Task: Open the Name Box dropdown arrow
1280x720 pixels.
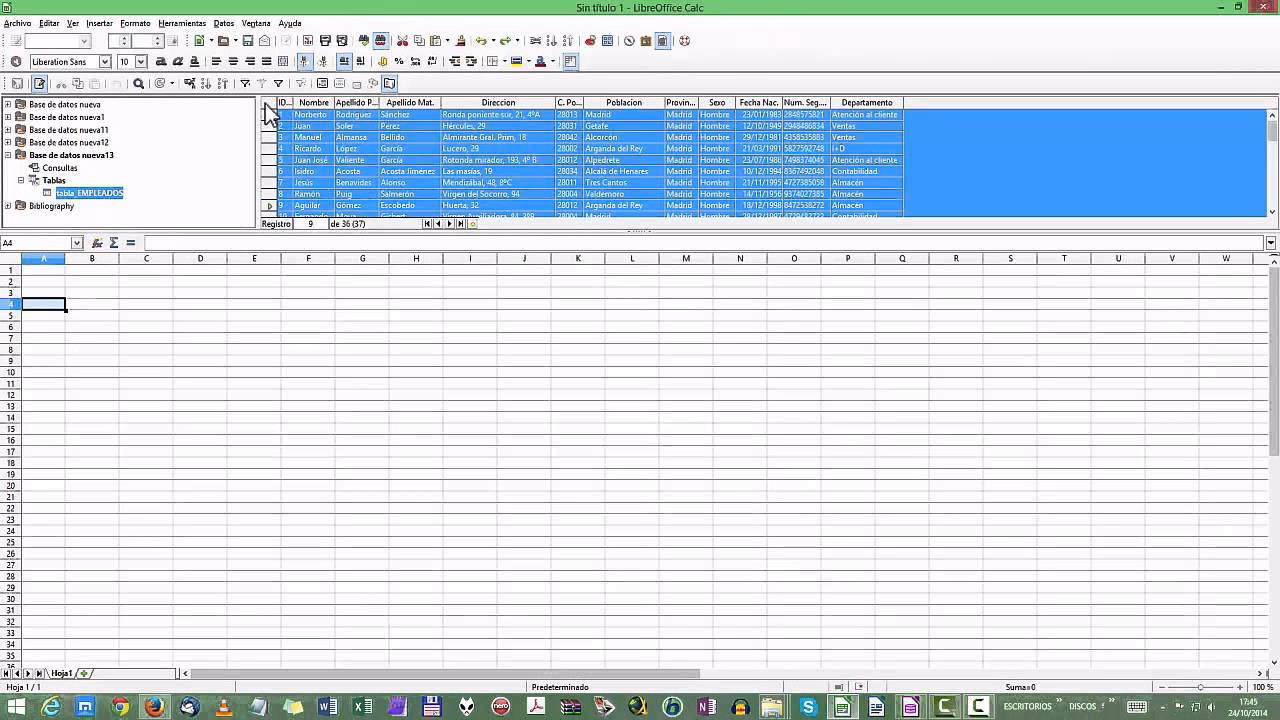Action: click(x=77, y=243)
